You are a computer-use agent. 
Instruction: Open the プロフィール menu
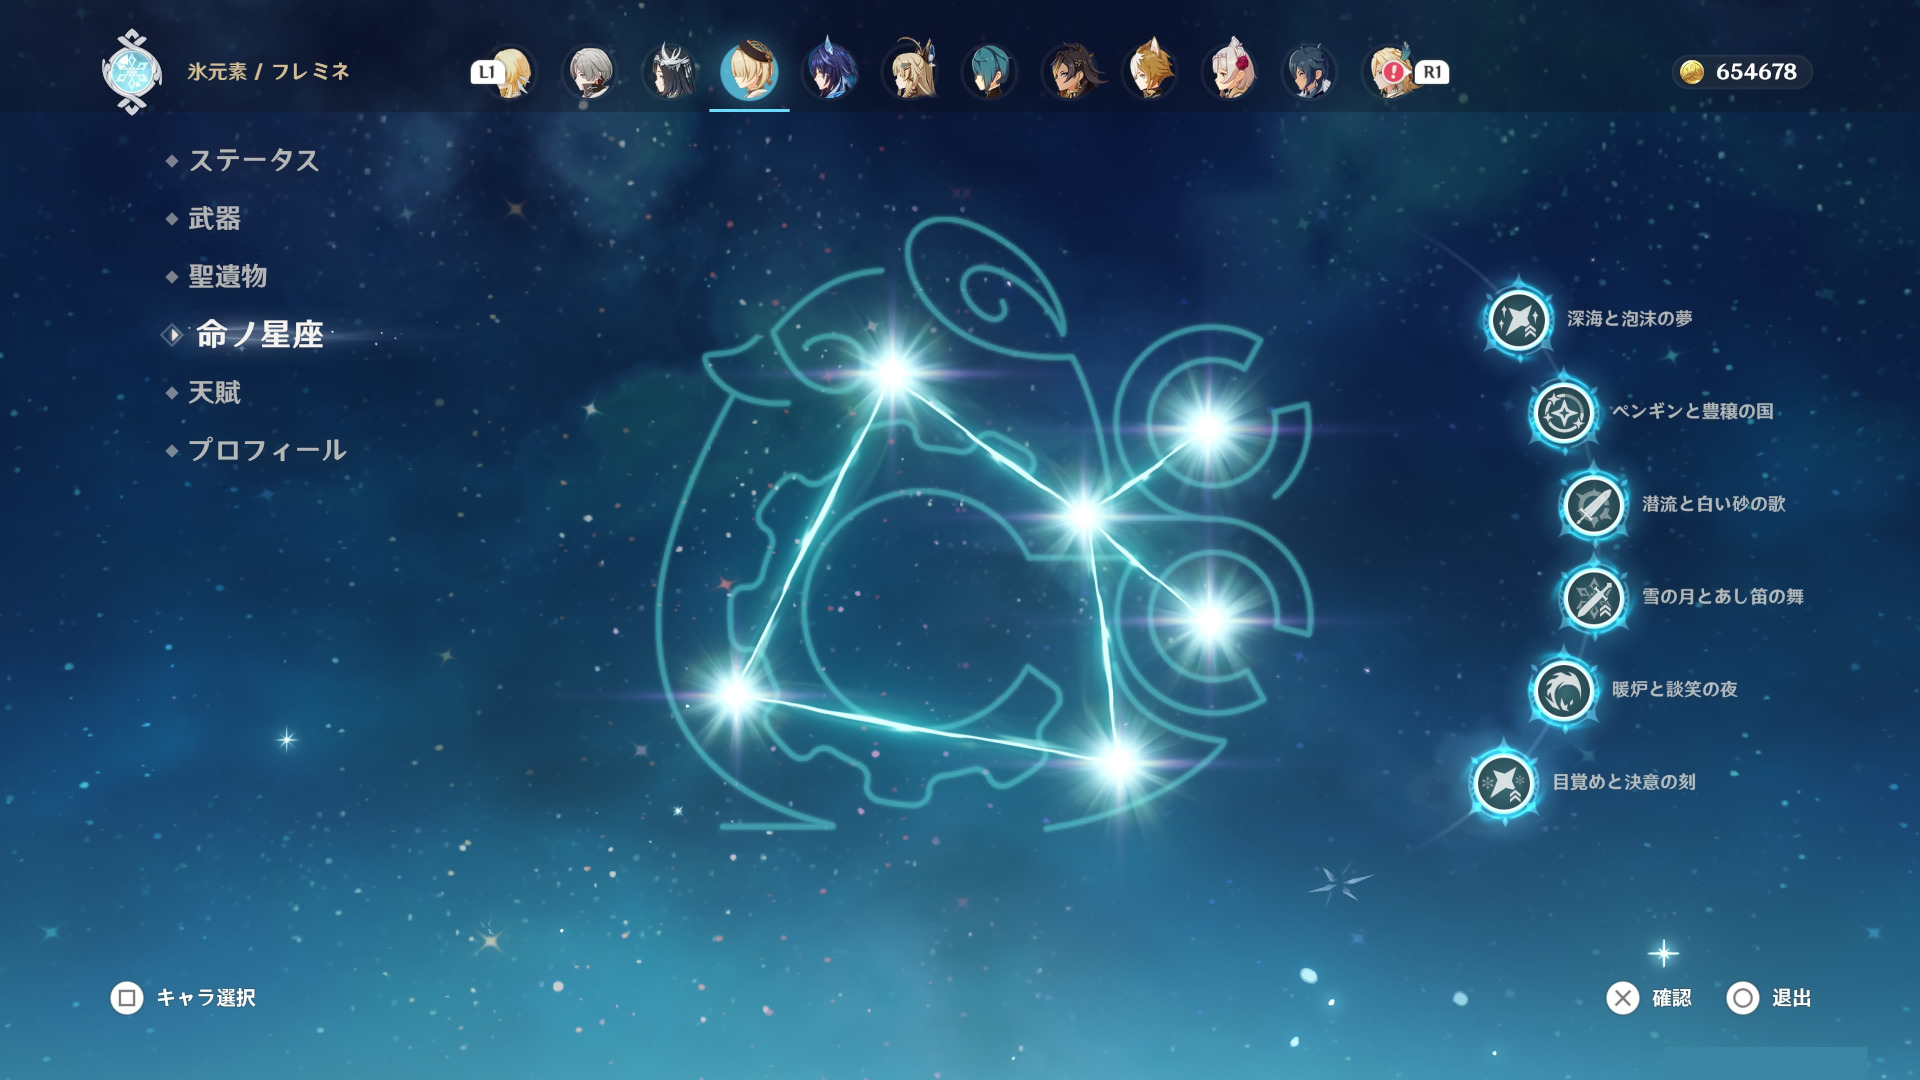click(267, 450)
